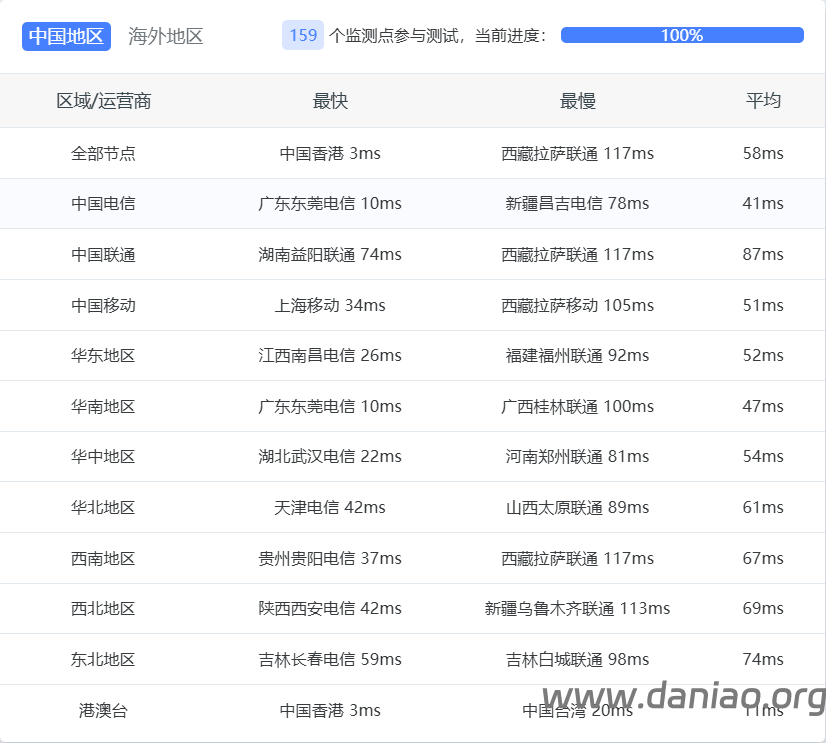This screenshot has height=743, width=826.
Task: Click the 159 monitoring points badge
Action: pyautogui.click(x=303, y=36)
